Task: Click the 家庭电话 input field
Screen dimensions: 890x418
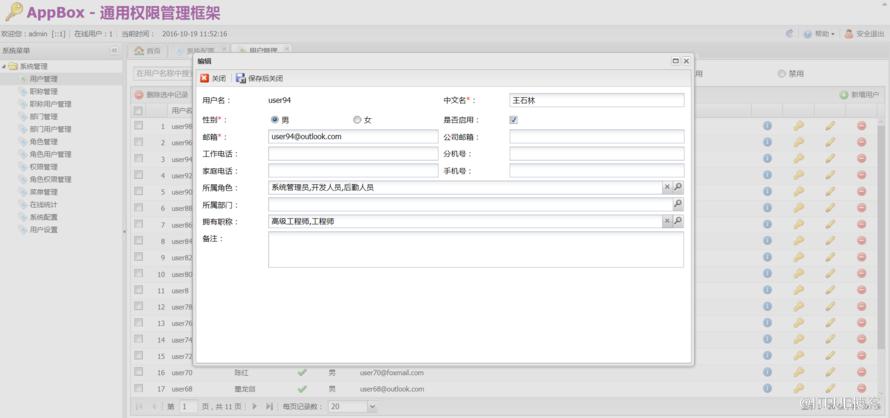Action: point(353,171)
